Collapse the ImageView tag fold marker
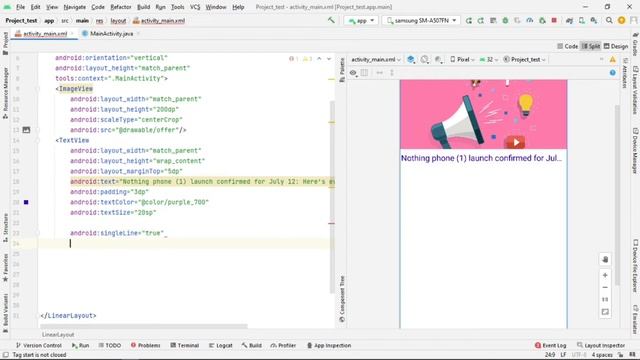The image size is (640, 360). coord(37,89)
